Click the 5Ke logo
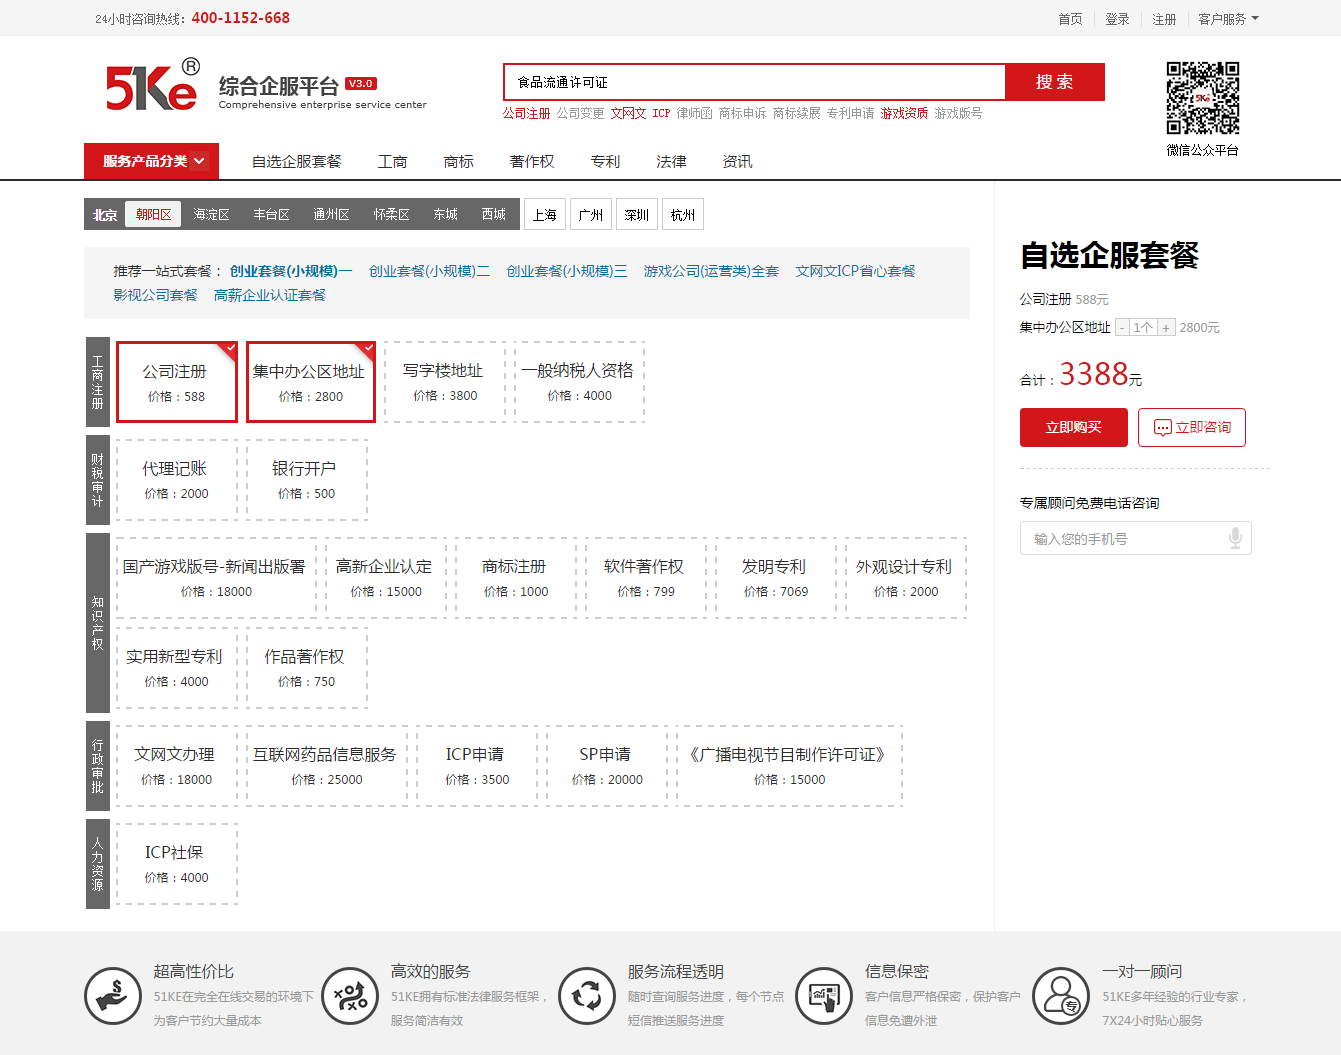Image resolution: width=1341 pixels, height=1055 pixels. [153, 85]
